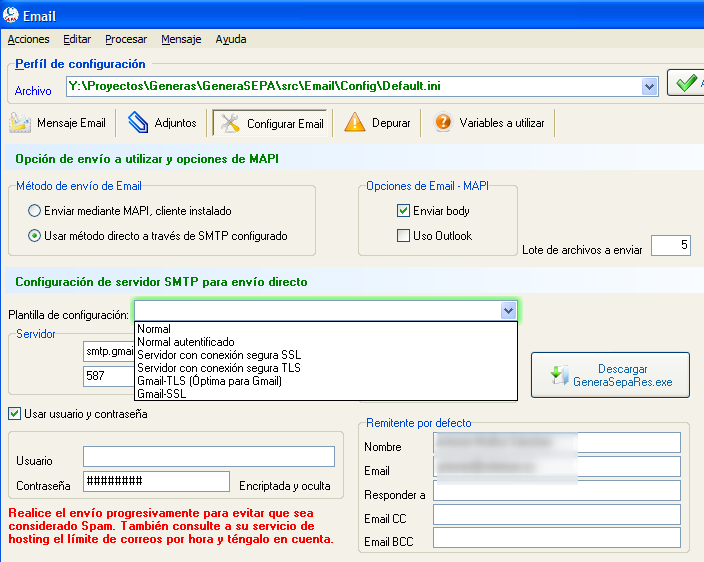Click the smtp.gmail server address field

click(109, 351)
